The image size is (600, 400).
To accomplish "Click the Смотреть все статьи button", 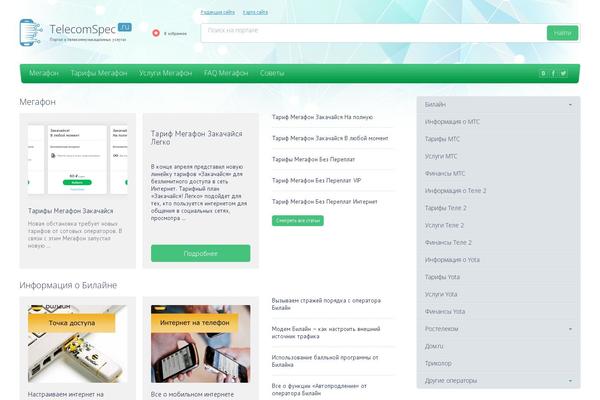I will 298,220.
